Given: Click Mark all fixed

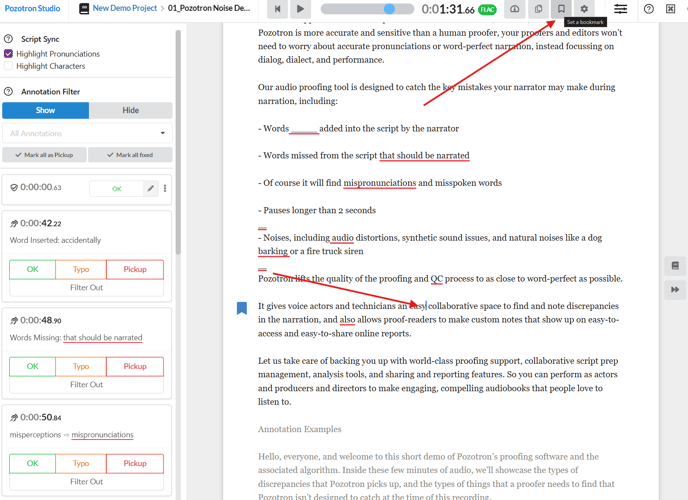Looking at the screenshot, I should [x=130, y=155].
